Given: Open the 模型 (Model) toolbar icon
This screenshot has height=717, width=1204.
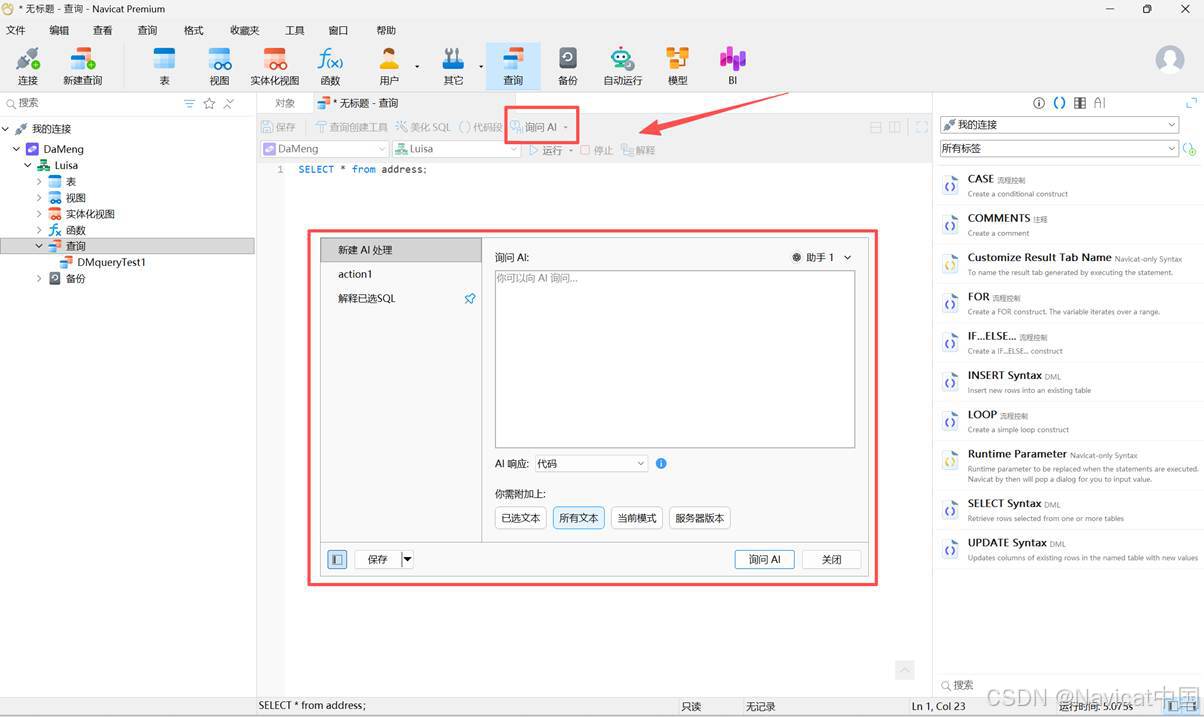Looking at the screenshot, I should click(677, 66).
